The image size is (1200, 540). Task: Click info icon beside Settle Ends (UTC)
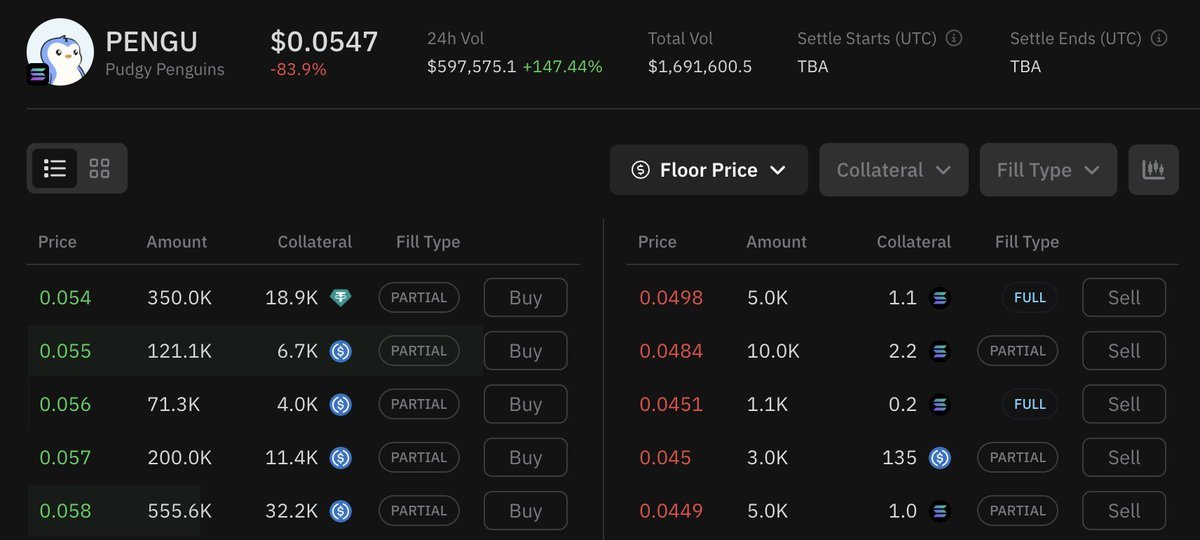[x=1159, y=39]
